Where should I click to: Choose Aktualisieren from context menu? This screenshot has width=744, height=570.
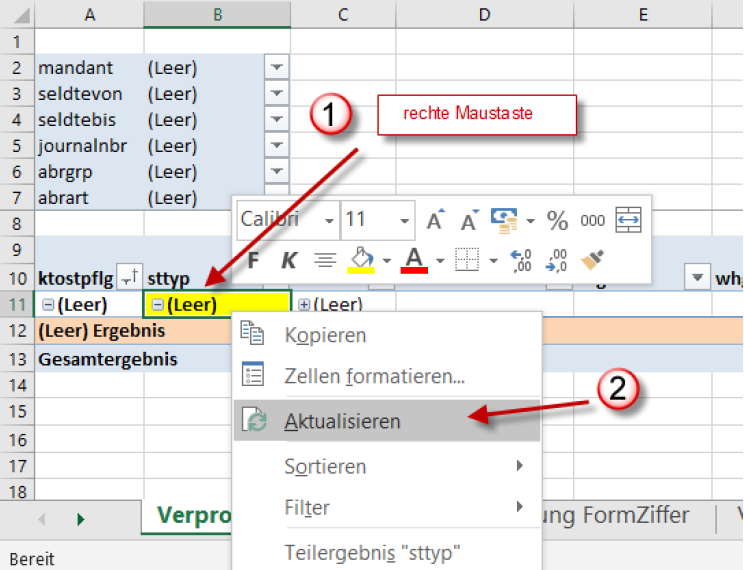[x=387, y=420]
